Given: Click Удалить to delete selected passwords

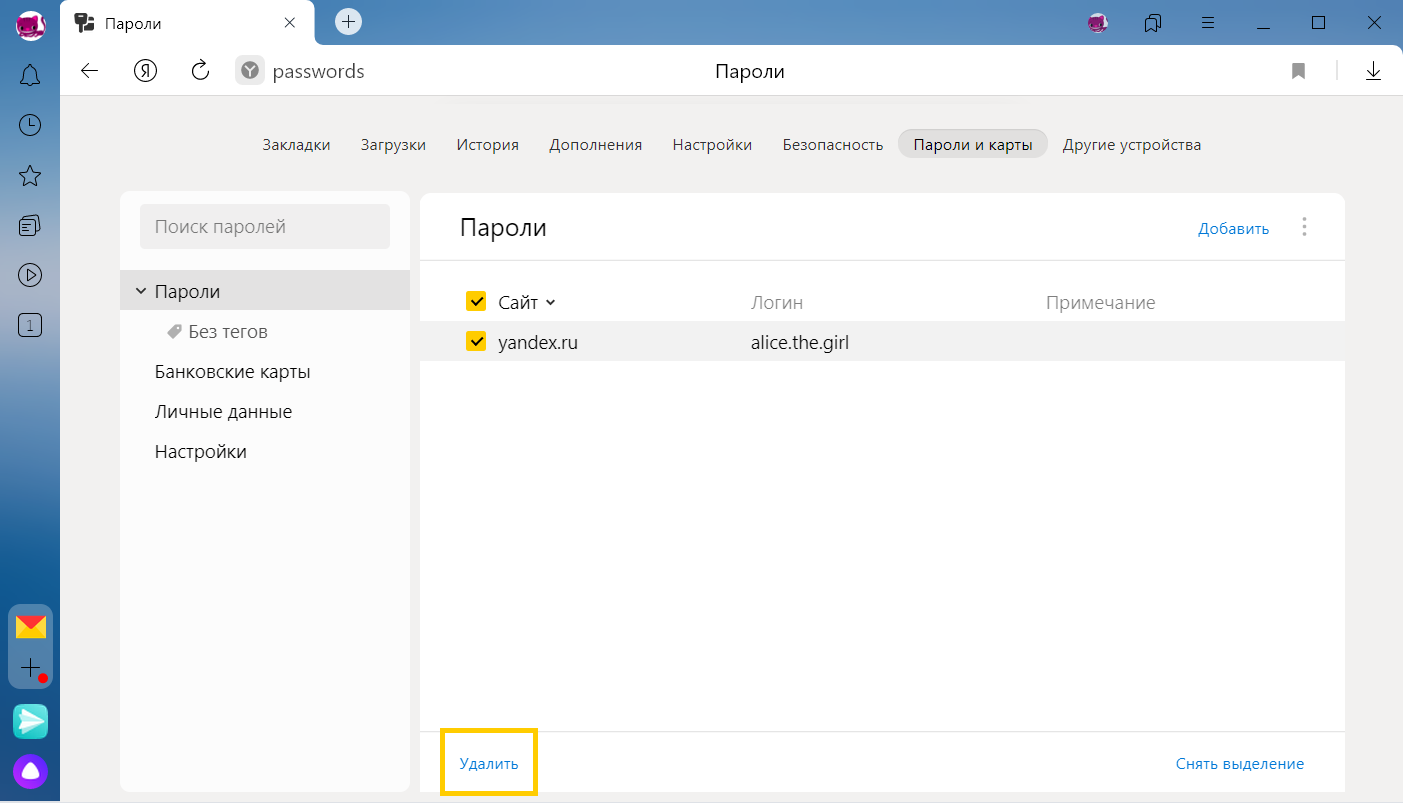Looking at the screenshot, I should pos(489,763).
